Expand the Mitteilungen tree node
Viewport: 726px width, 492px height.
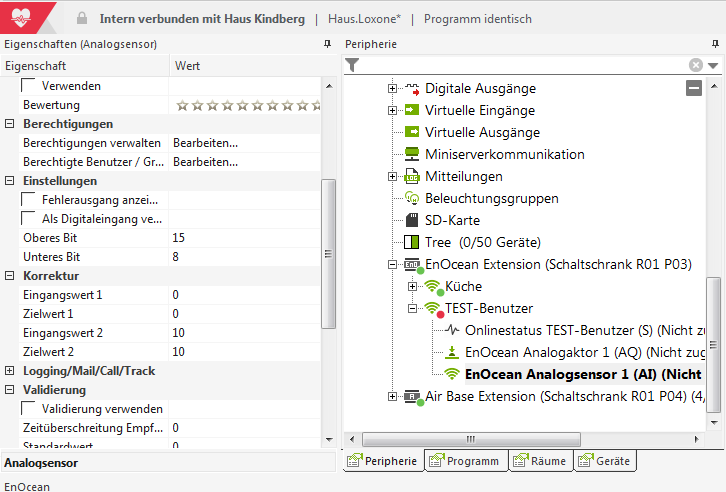[392, 176]
